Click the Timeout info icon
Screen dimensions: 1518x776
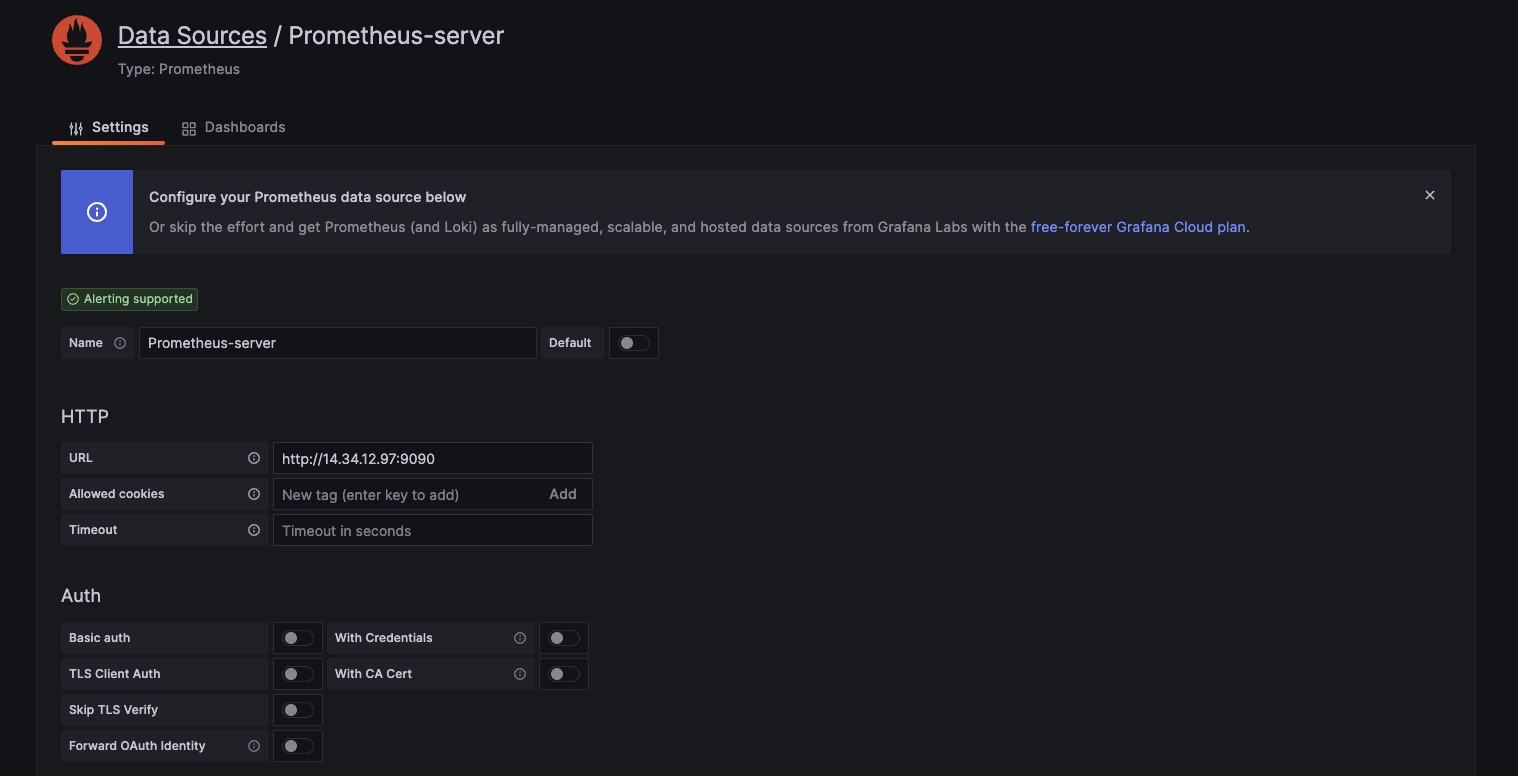pos(254,530)
